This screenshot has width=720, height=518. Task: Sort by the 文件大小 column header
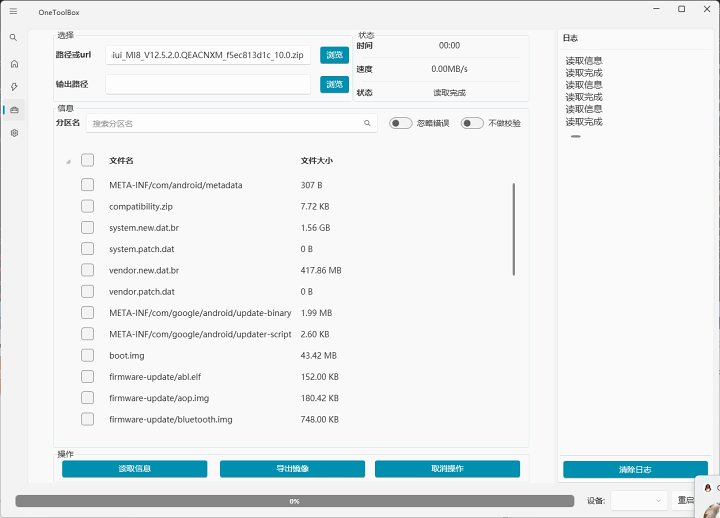pyautogui.click(x=317, y=160)
